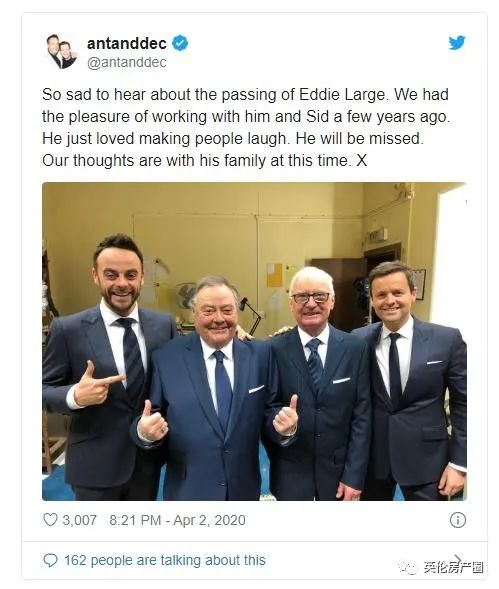
Task: Click the blue verified badge
Action: tap(180, 43)
